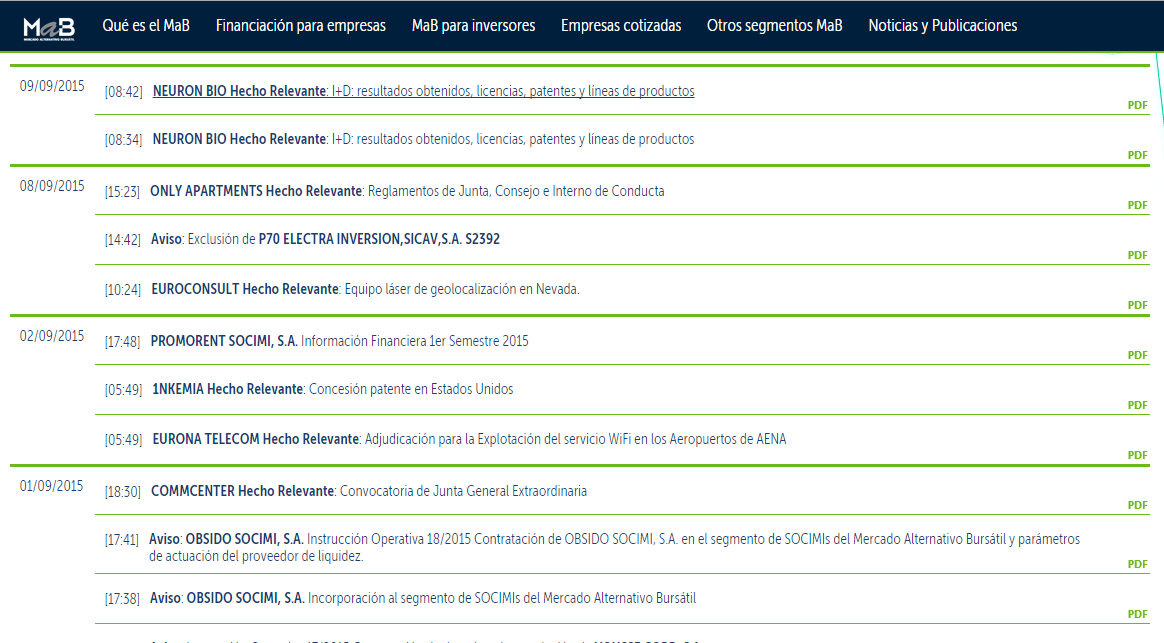This screenshot has width=1164, height=643.
Task: Open Otros segmentos MaB menu
Action: tap(774, 25)
